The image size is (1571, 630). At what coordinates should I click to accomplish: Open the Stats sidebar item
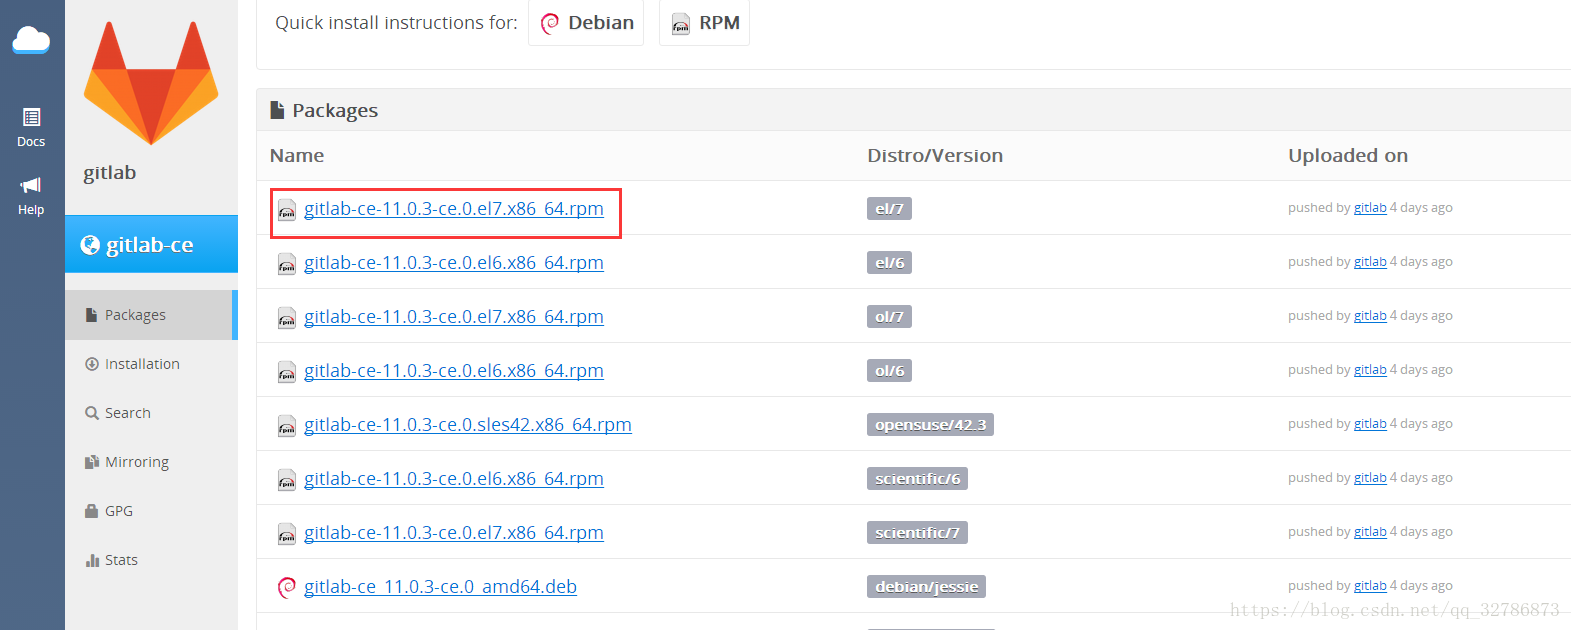pyautogui.click(x=112, y=560)
